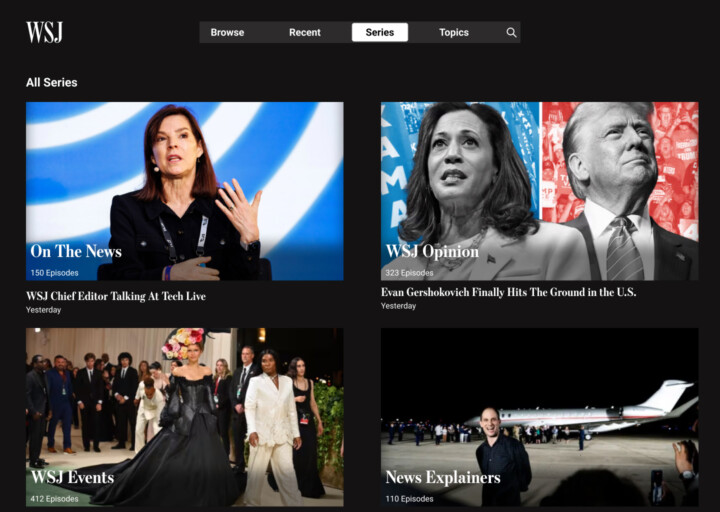
Task: Click the '412 Episodes' label
Action: click(54, 499)
